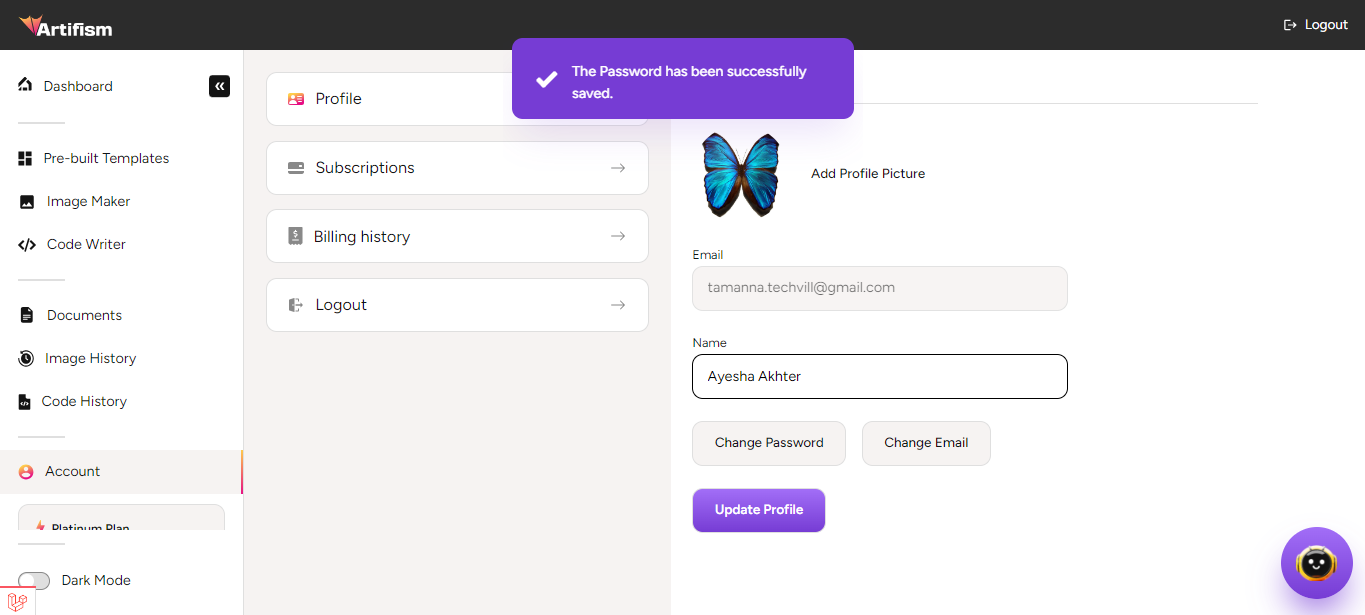This screenshot has width=1365, height=615.
Task: Click the purple Update Profile button
Action: coord(758,510)
